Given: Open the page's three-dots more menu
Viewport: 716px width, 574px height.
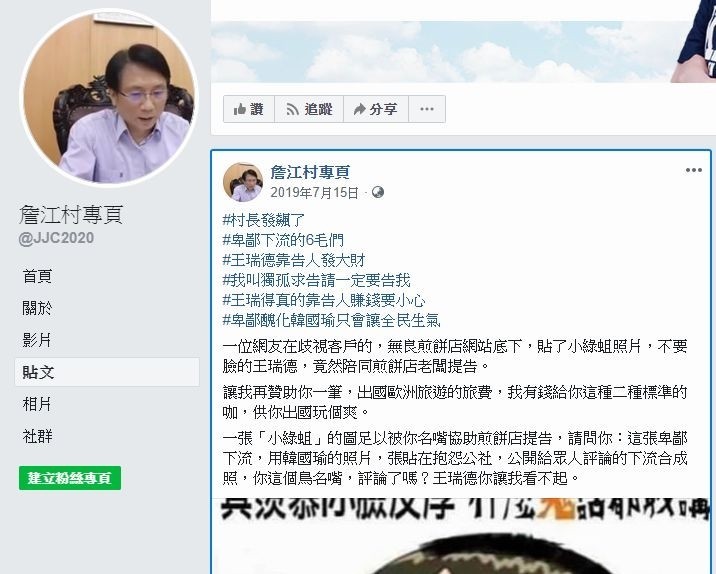Looking at the screenshot, I should tap(427, 109).
